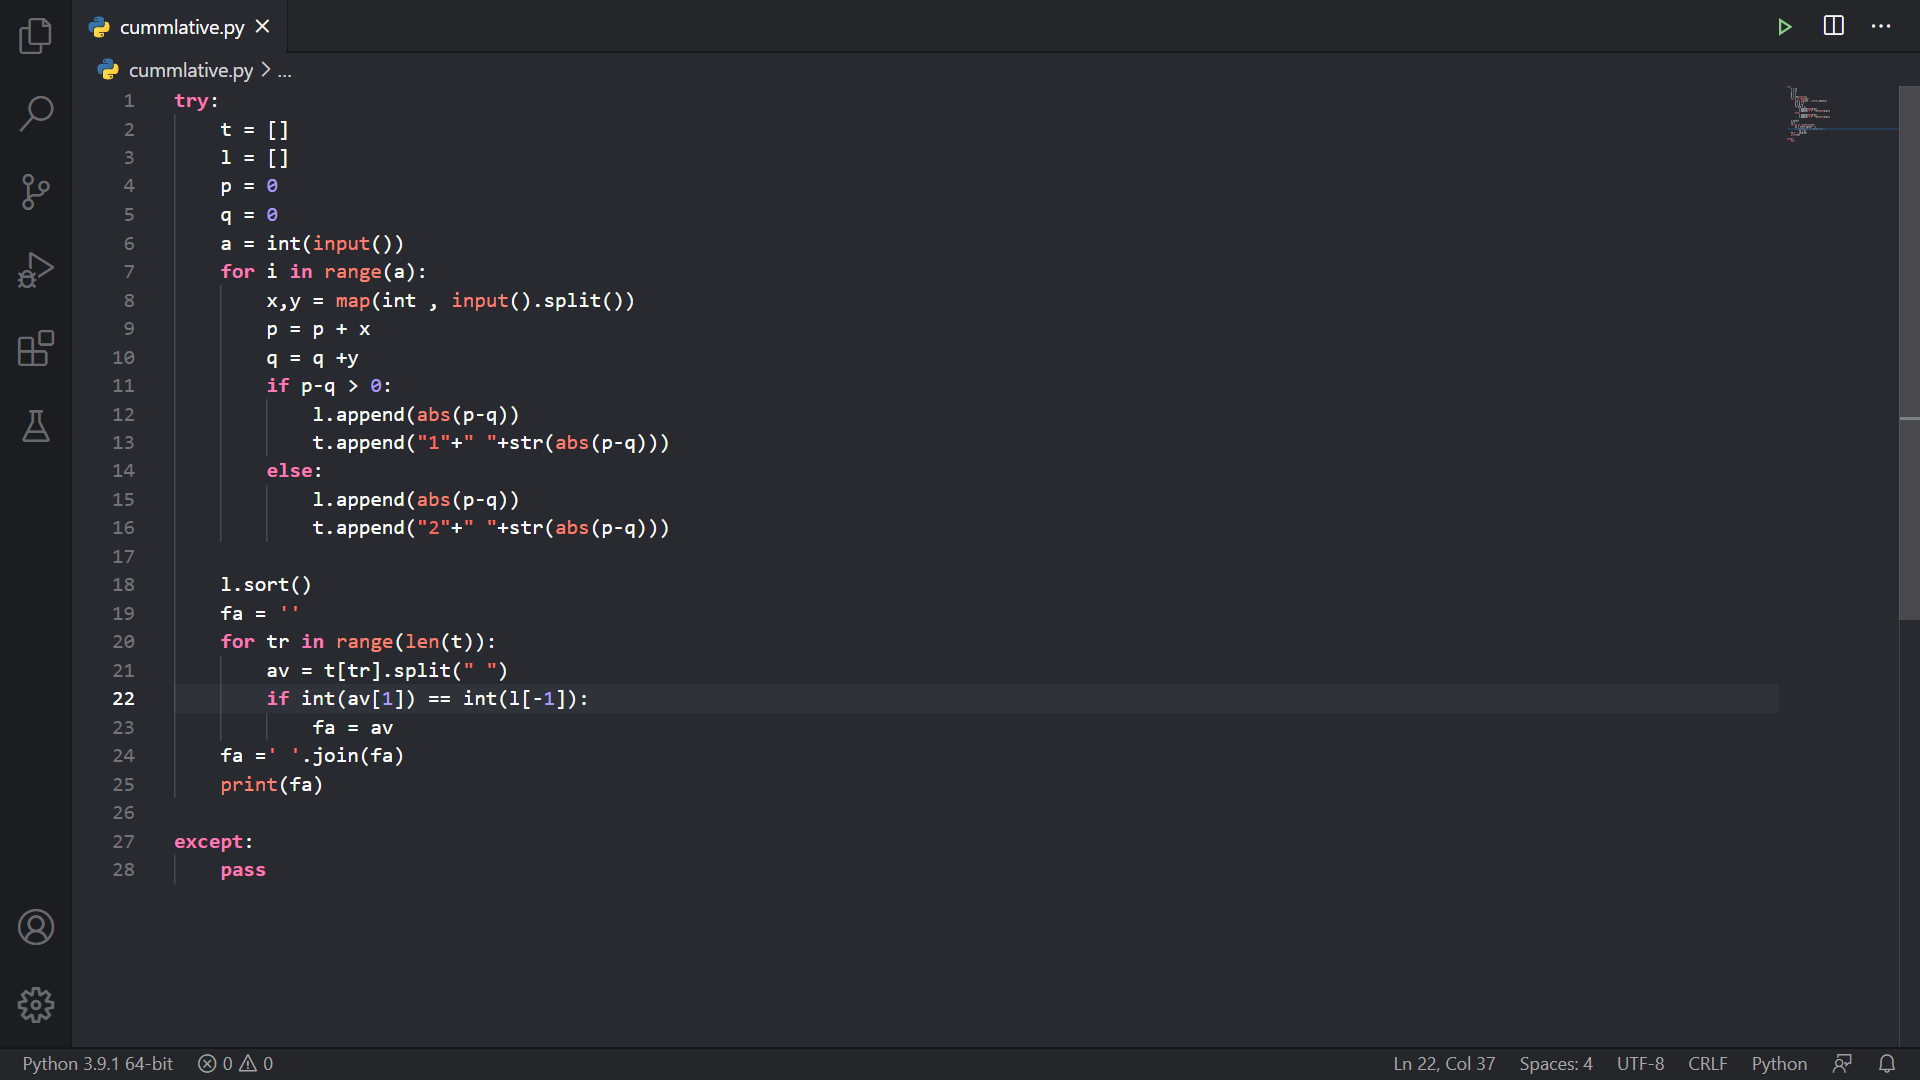
Task: Open the errors and warnings problems indicator
Action: [235, 1063]
